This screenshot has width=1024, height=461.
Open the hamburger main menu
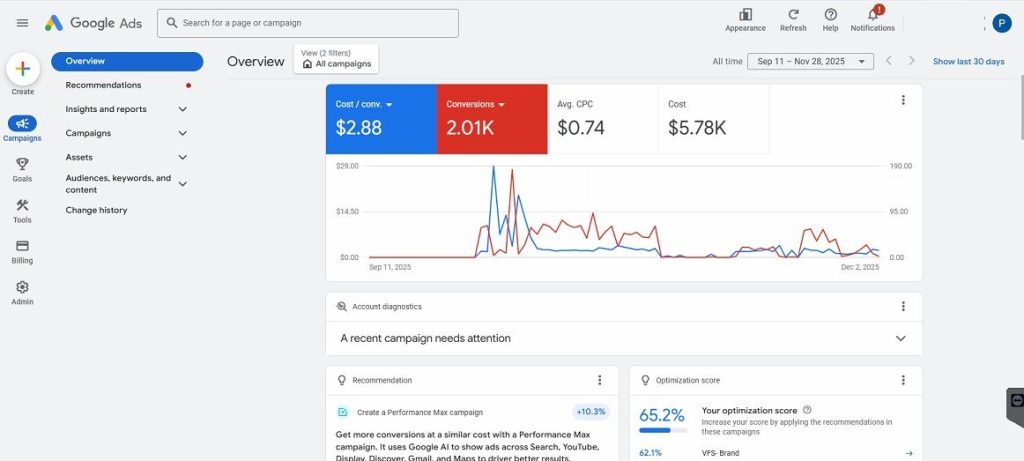point(22,22)
